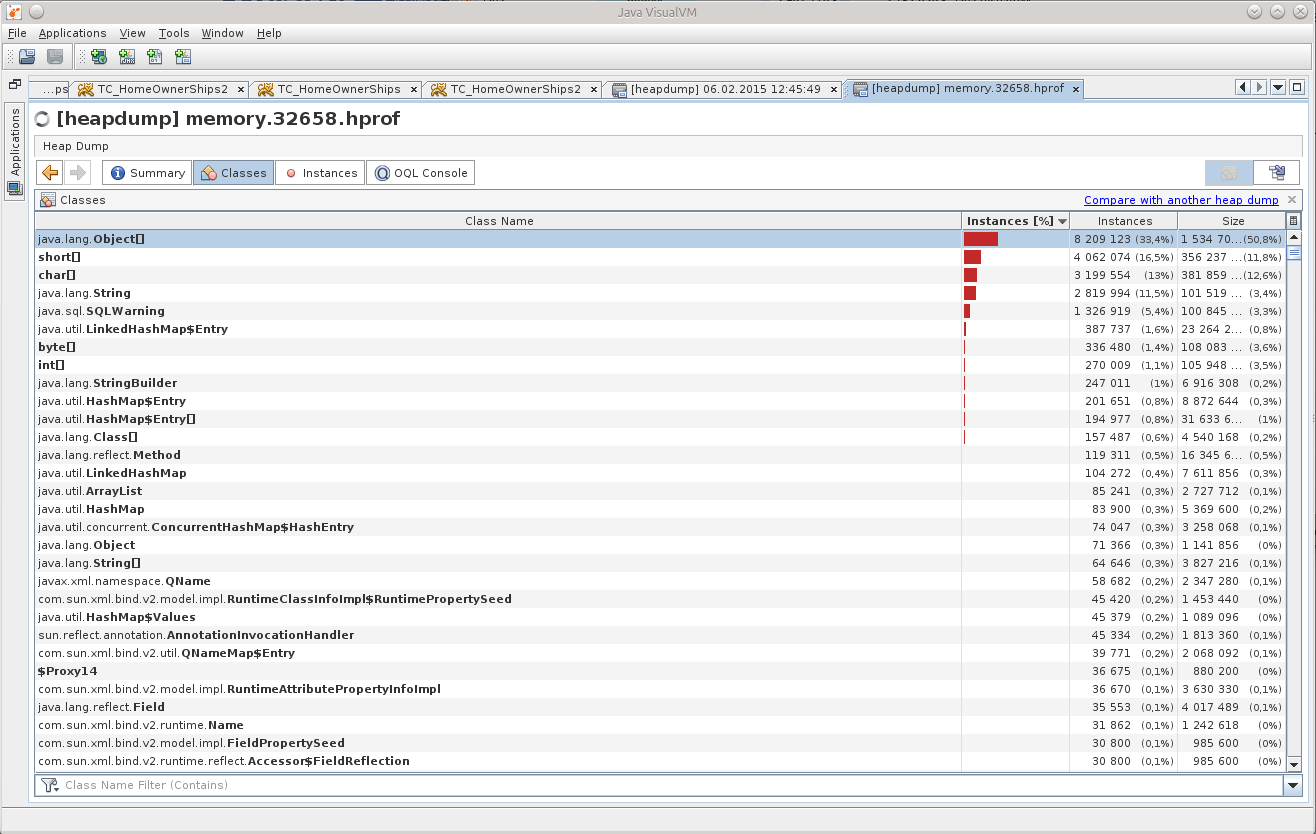1316x834 pixels.
Task: Close the heapdump 06.02.2015 tab
Action: coord(833,89)
